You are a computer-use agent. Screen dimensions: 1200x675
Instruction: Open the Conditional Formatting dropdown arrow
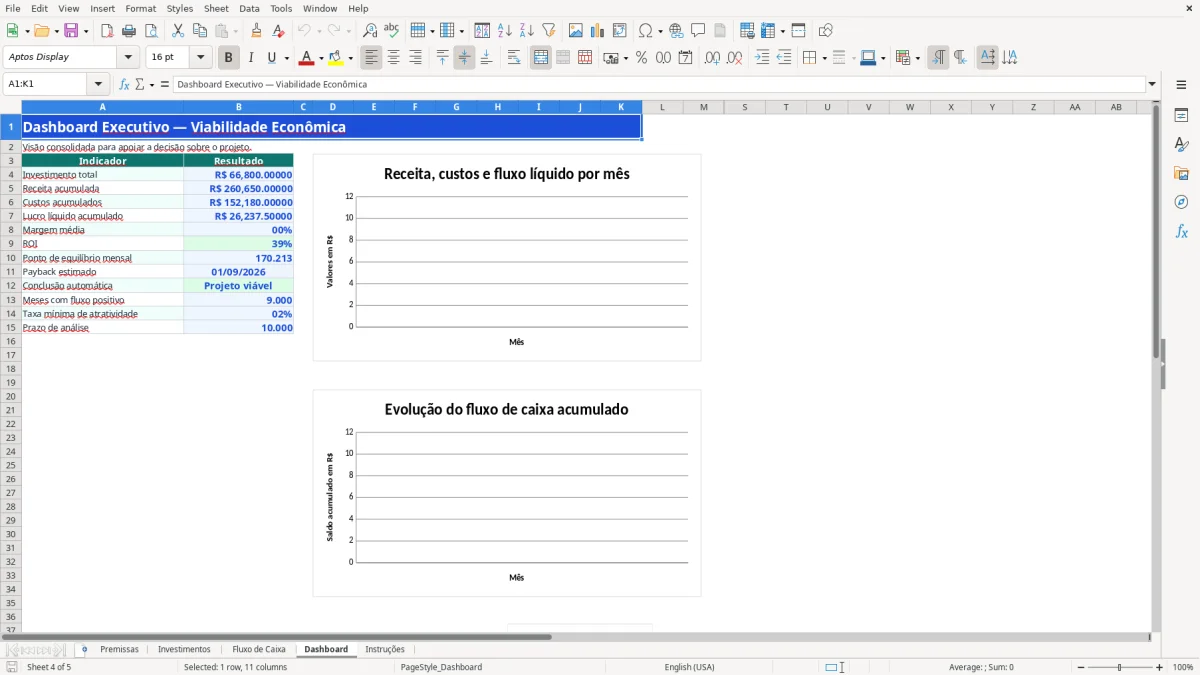click(x=917, y=58)
